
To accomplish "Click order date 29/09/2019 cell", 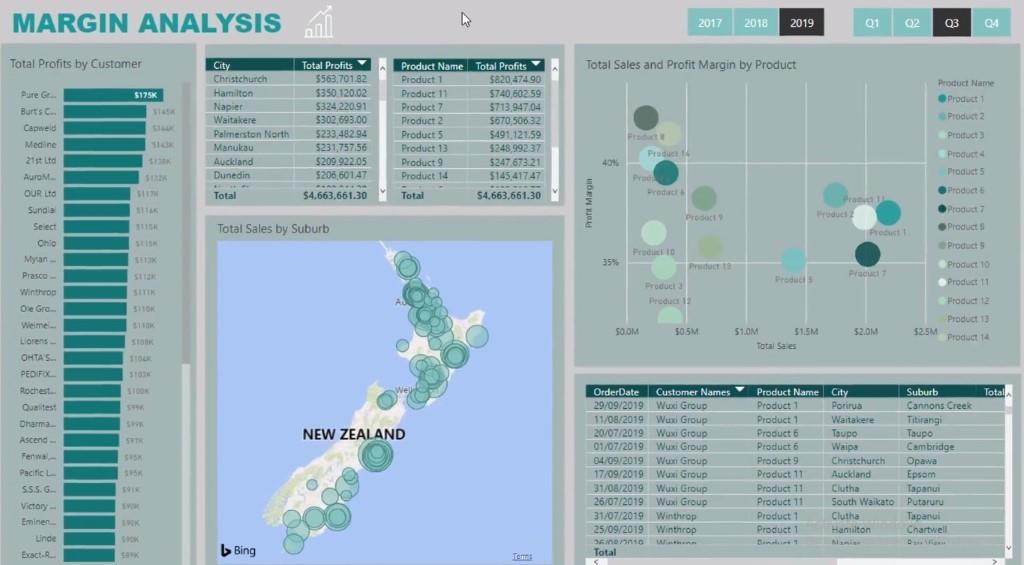I will pyautogui.click(x=618, y=406).
